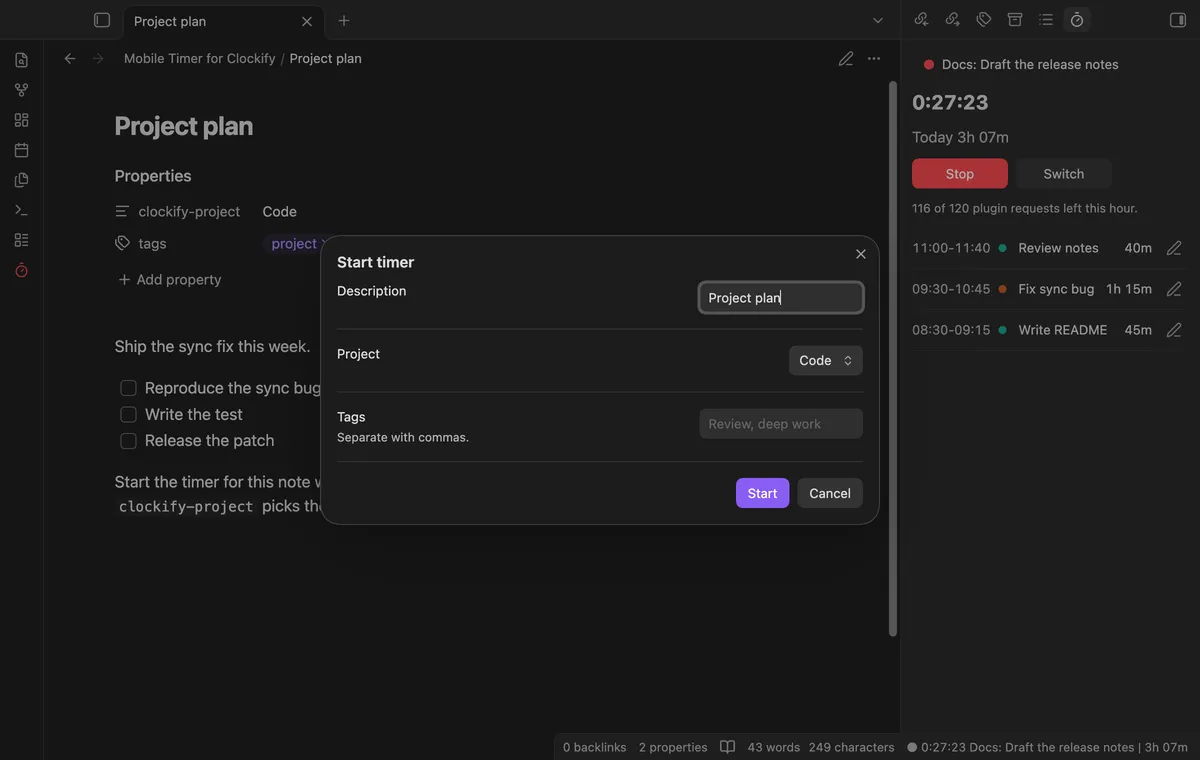Open Mobile Timer for Clockify breadcrumb folder
The height and width of the screenshot is (760, 1200).
[x=200, y=59]
